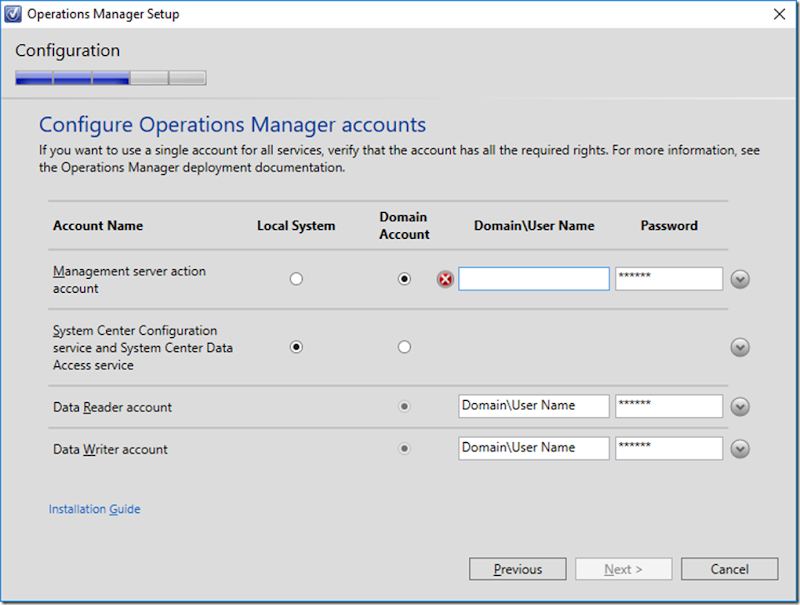The width and height of the screenshot is (800, 605).
Task: Click the disabled Next button
Action: pyautogui.click(x=623, y=569)
